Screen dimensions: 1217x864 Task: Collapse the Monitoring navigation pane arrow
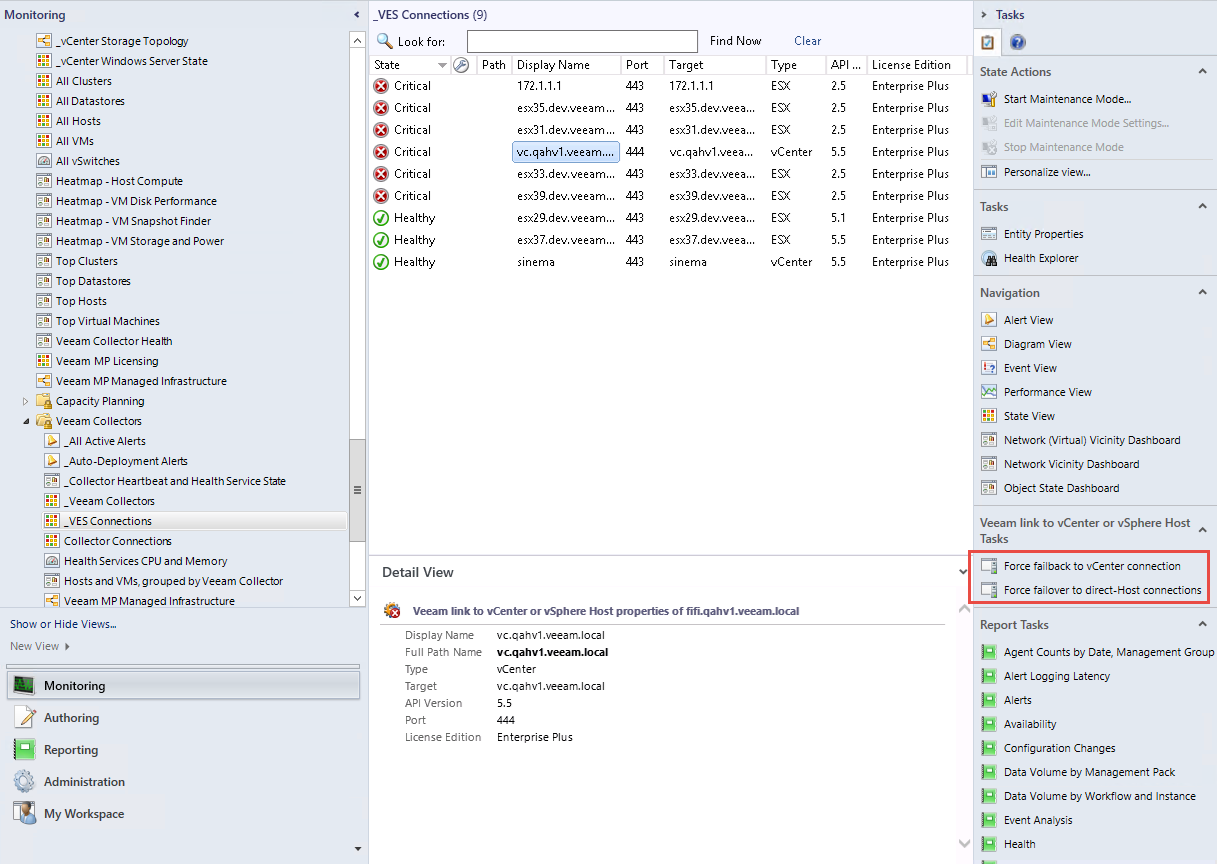tap(357, 15)
